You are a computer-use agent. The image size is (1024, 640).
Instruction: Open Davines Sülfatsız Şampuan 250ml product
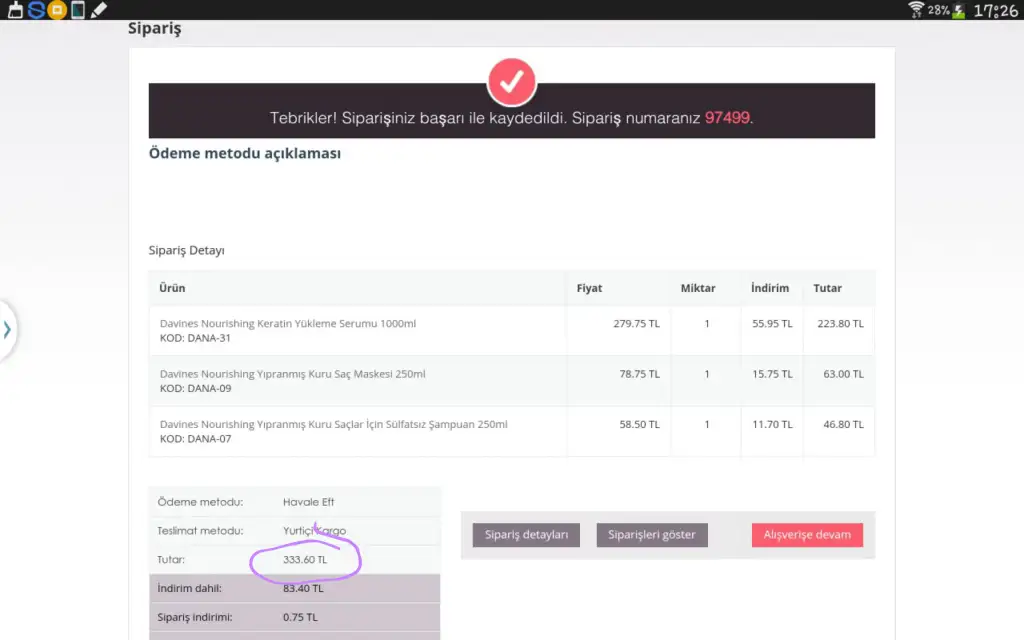click(334, 424)
